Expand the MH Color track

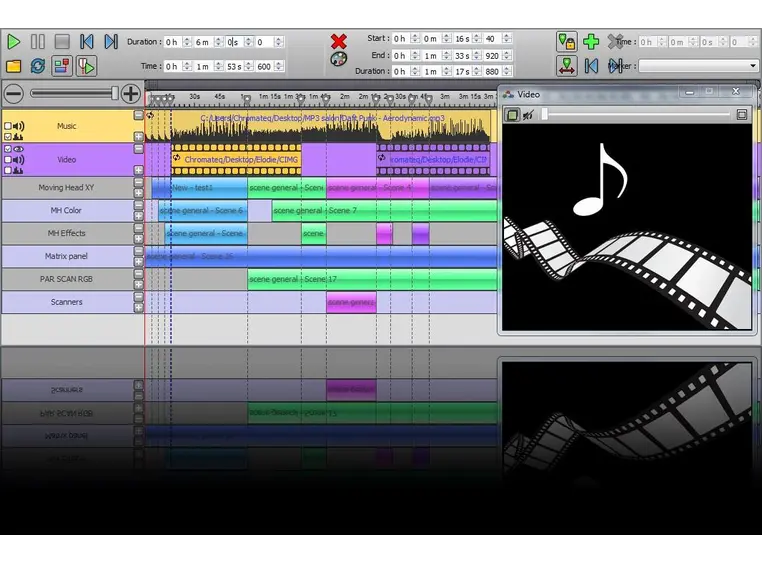click(138, 216)
